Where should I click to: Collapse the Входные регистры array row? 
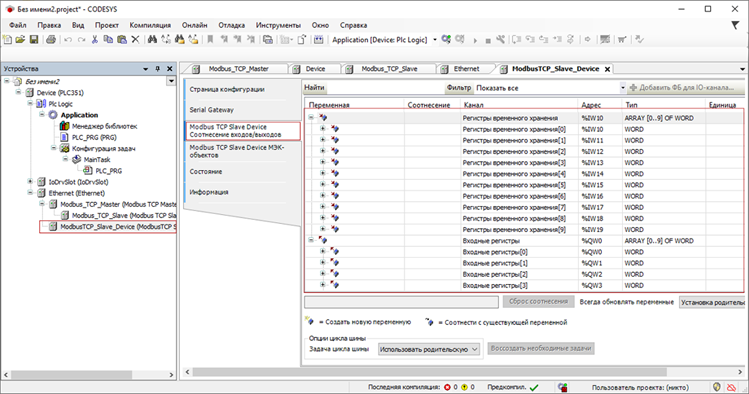(311, 240)
